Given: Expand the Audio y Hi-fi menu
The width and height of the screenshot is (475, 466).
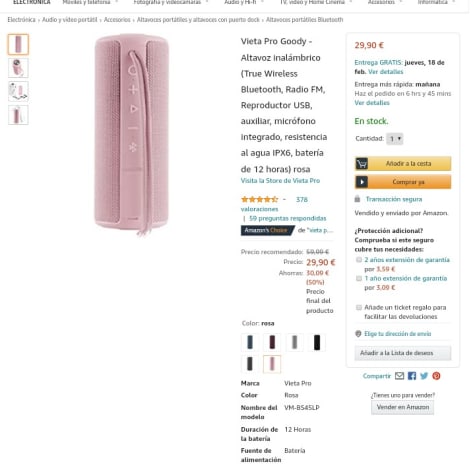Looking at the screenshot, I should click(244, 2).
